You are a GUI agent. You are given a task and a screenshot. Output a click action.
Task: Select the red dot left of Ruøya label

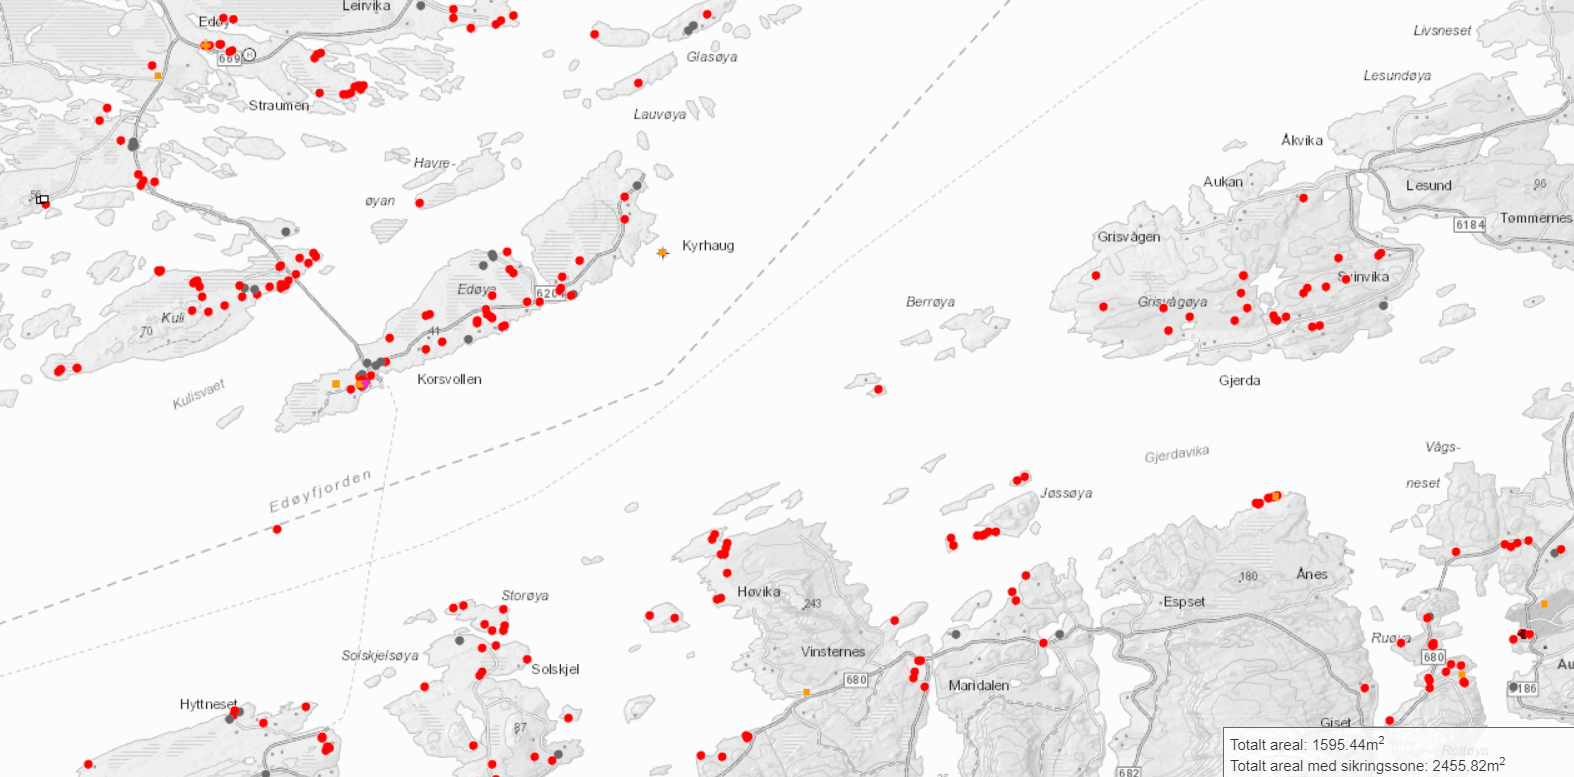click(x=1400, y=642)
